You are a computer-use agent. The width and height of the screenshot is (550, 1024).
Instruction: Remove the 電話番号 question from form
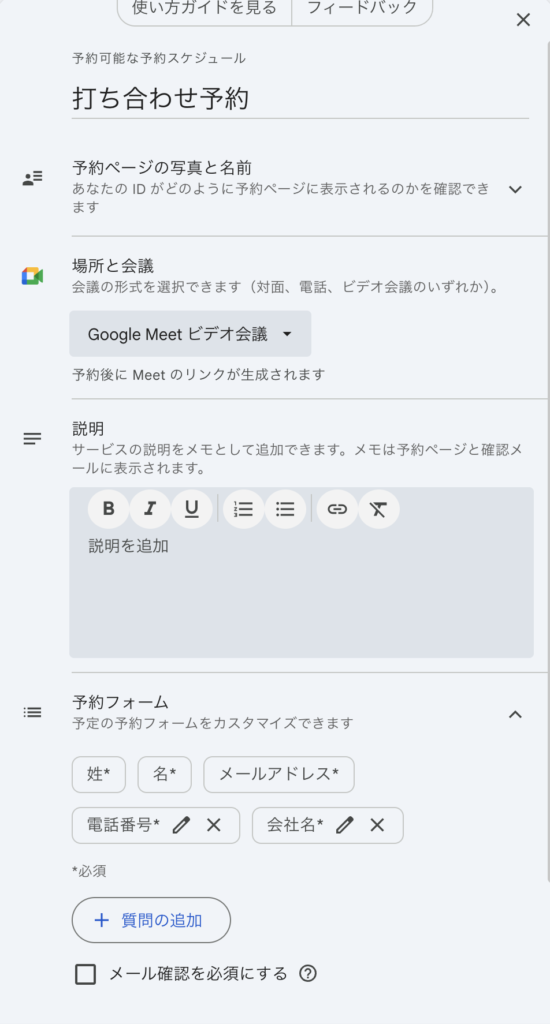(x=214, y=825)
